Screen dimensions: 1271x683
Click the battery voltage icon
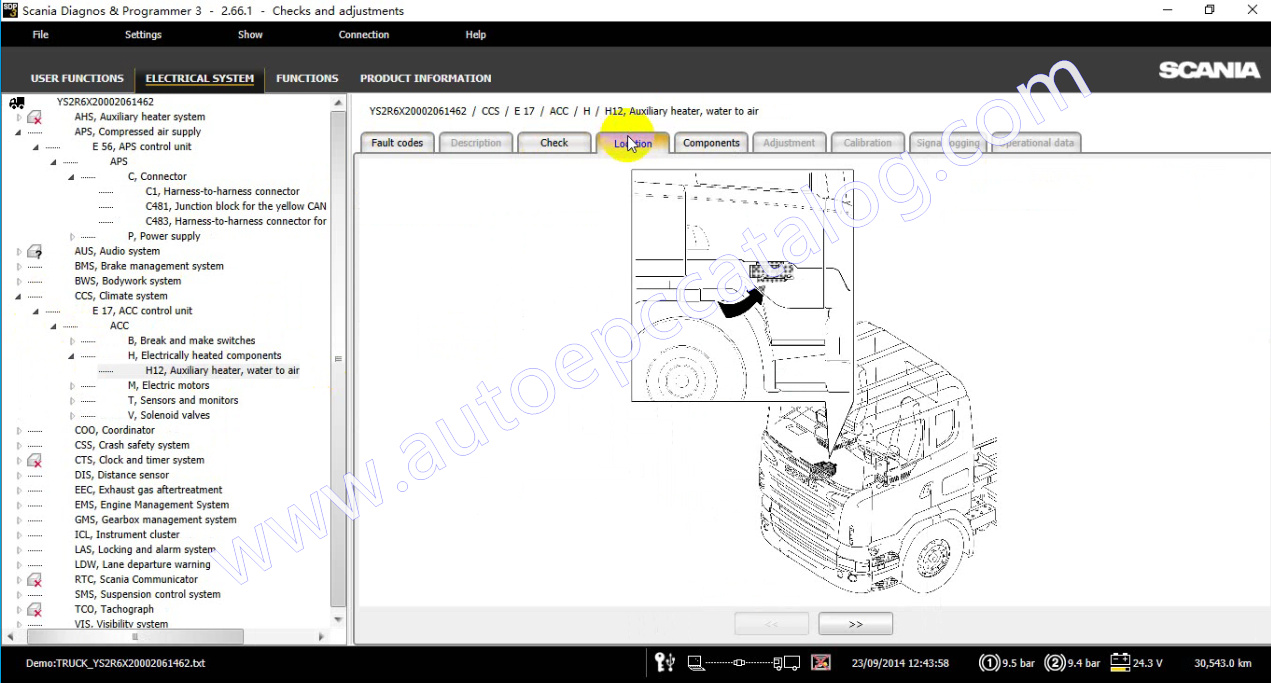point(1119,662)
